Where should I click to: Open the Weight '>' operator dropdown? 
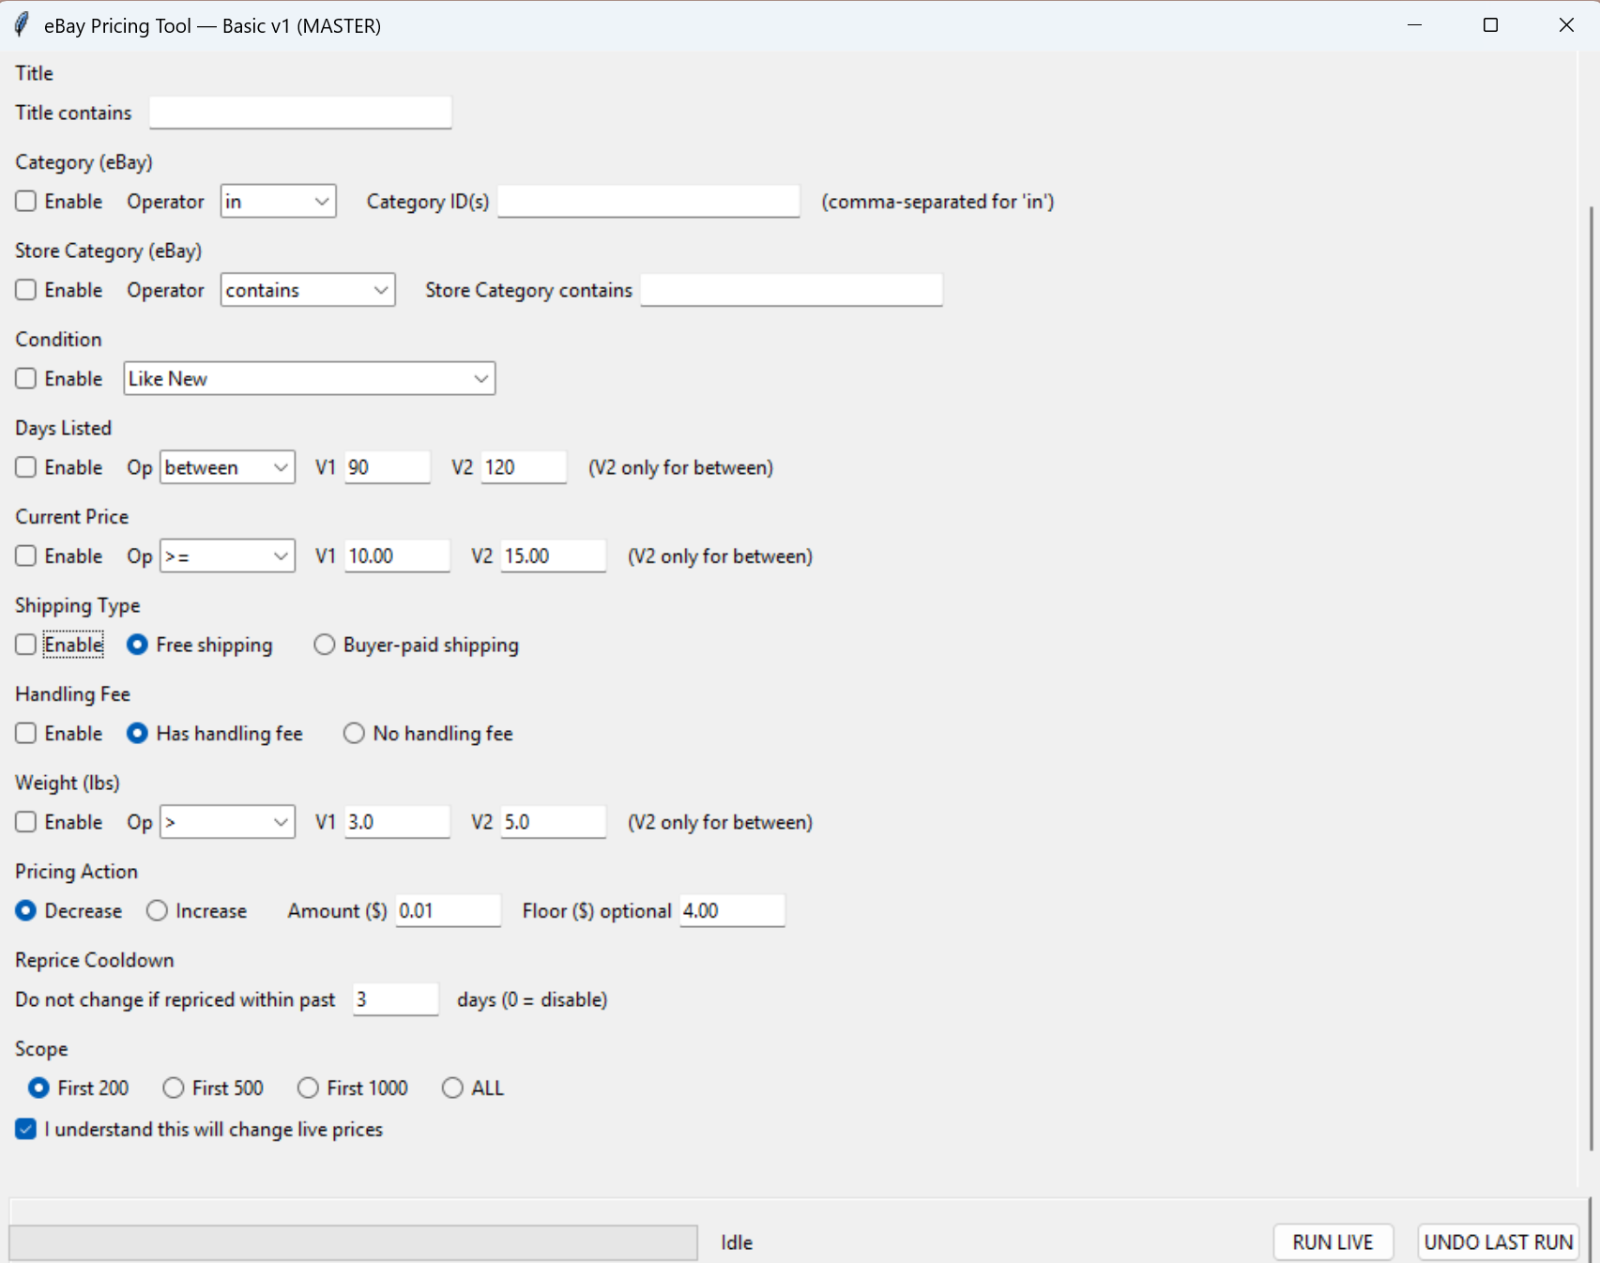(x=227, y=822)
